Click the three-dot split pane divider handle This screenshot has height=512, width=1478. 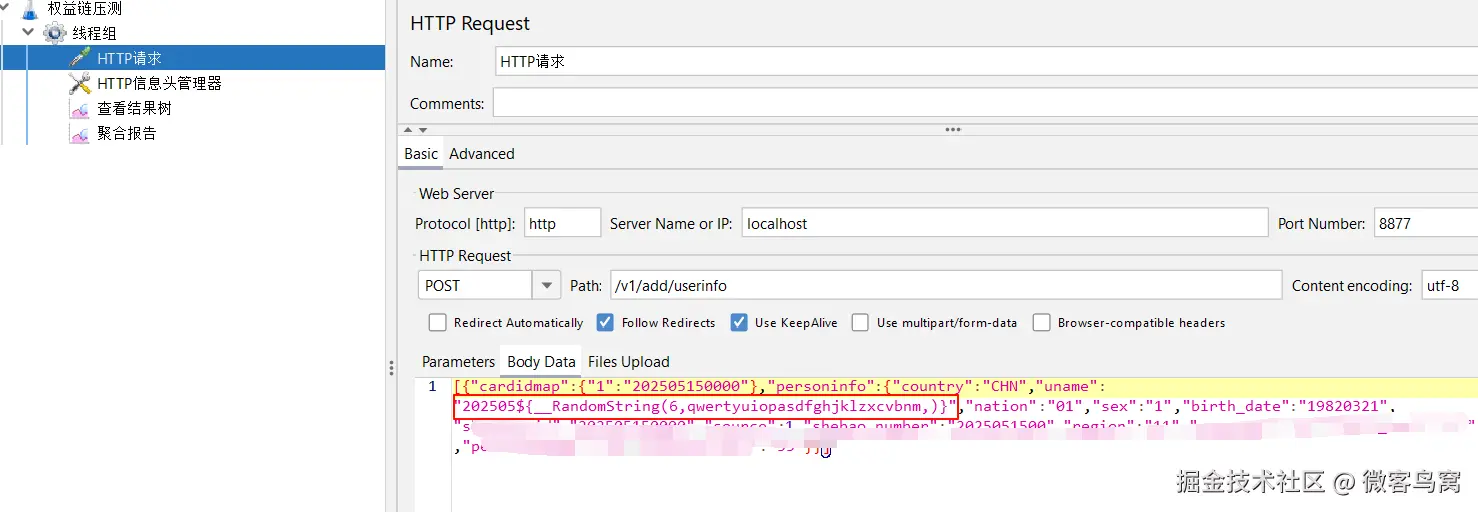[x=953, y=130]
